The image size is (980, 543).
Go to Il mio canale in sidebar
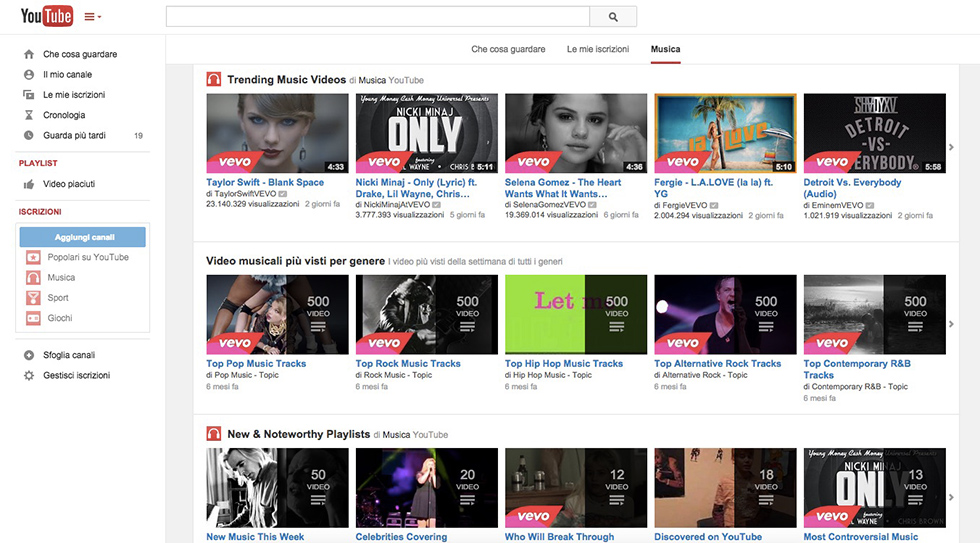[x=67, y=75]
